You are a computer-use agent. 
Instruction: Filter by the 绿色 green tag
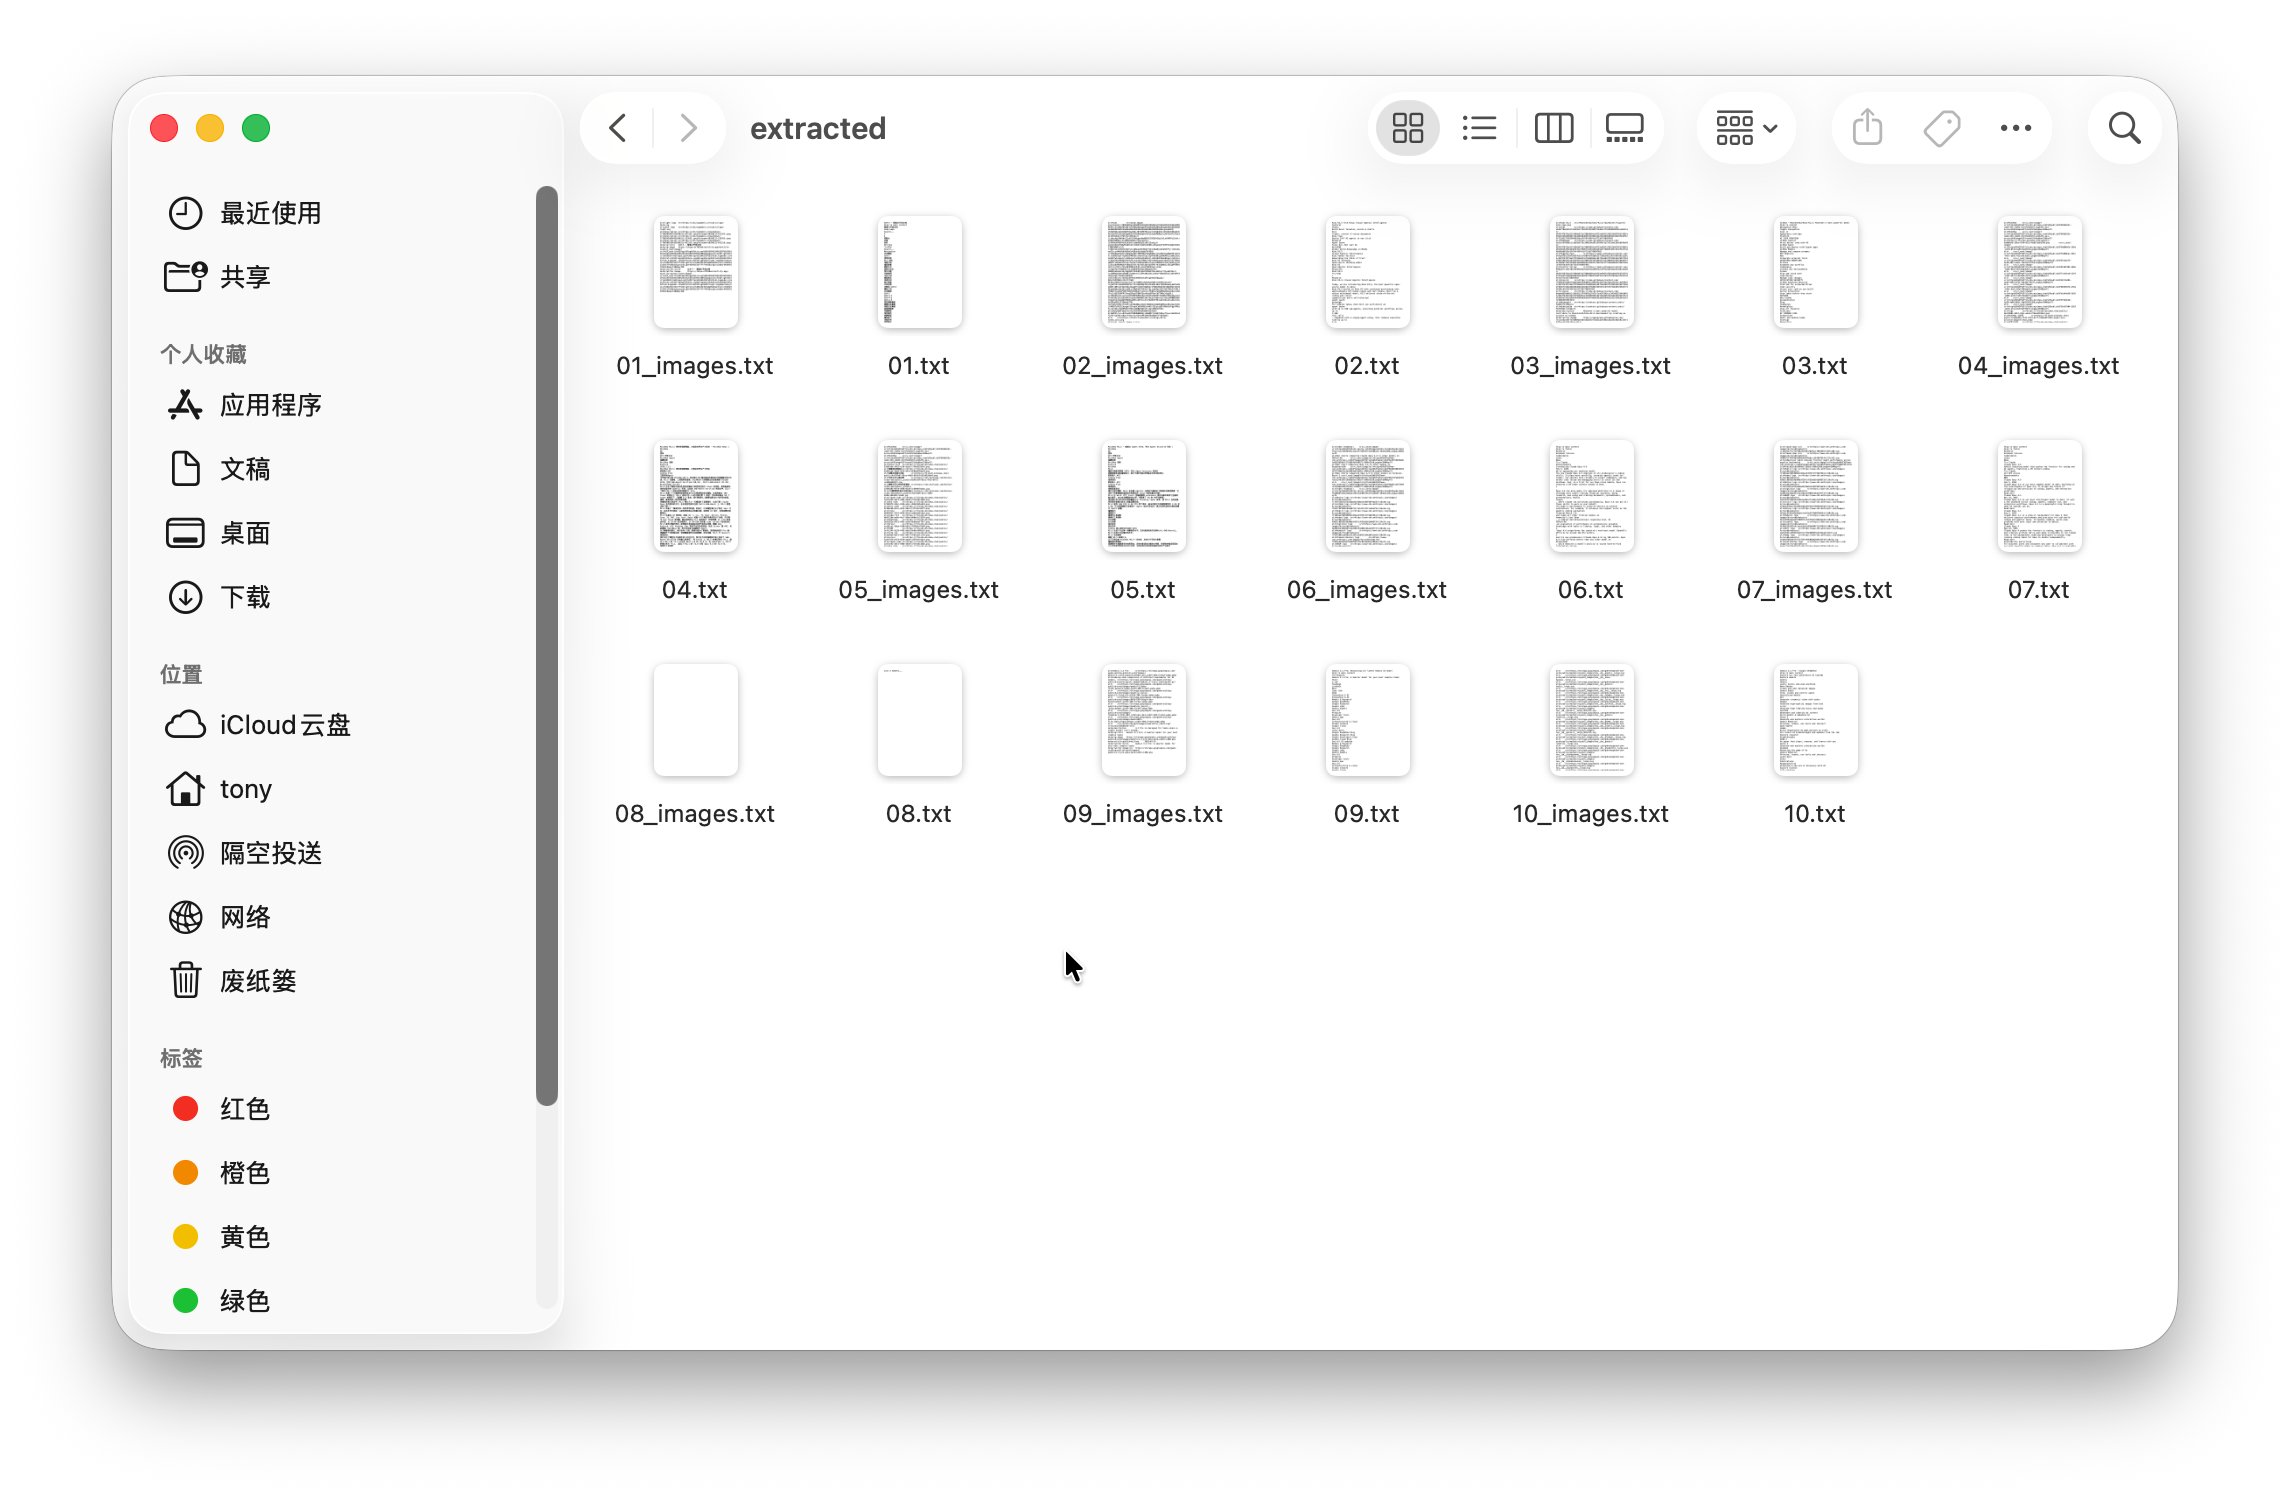pos(245,1301)
